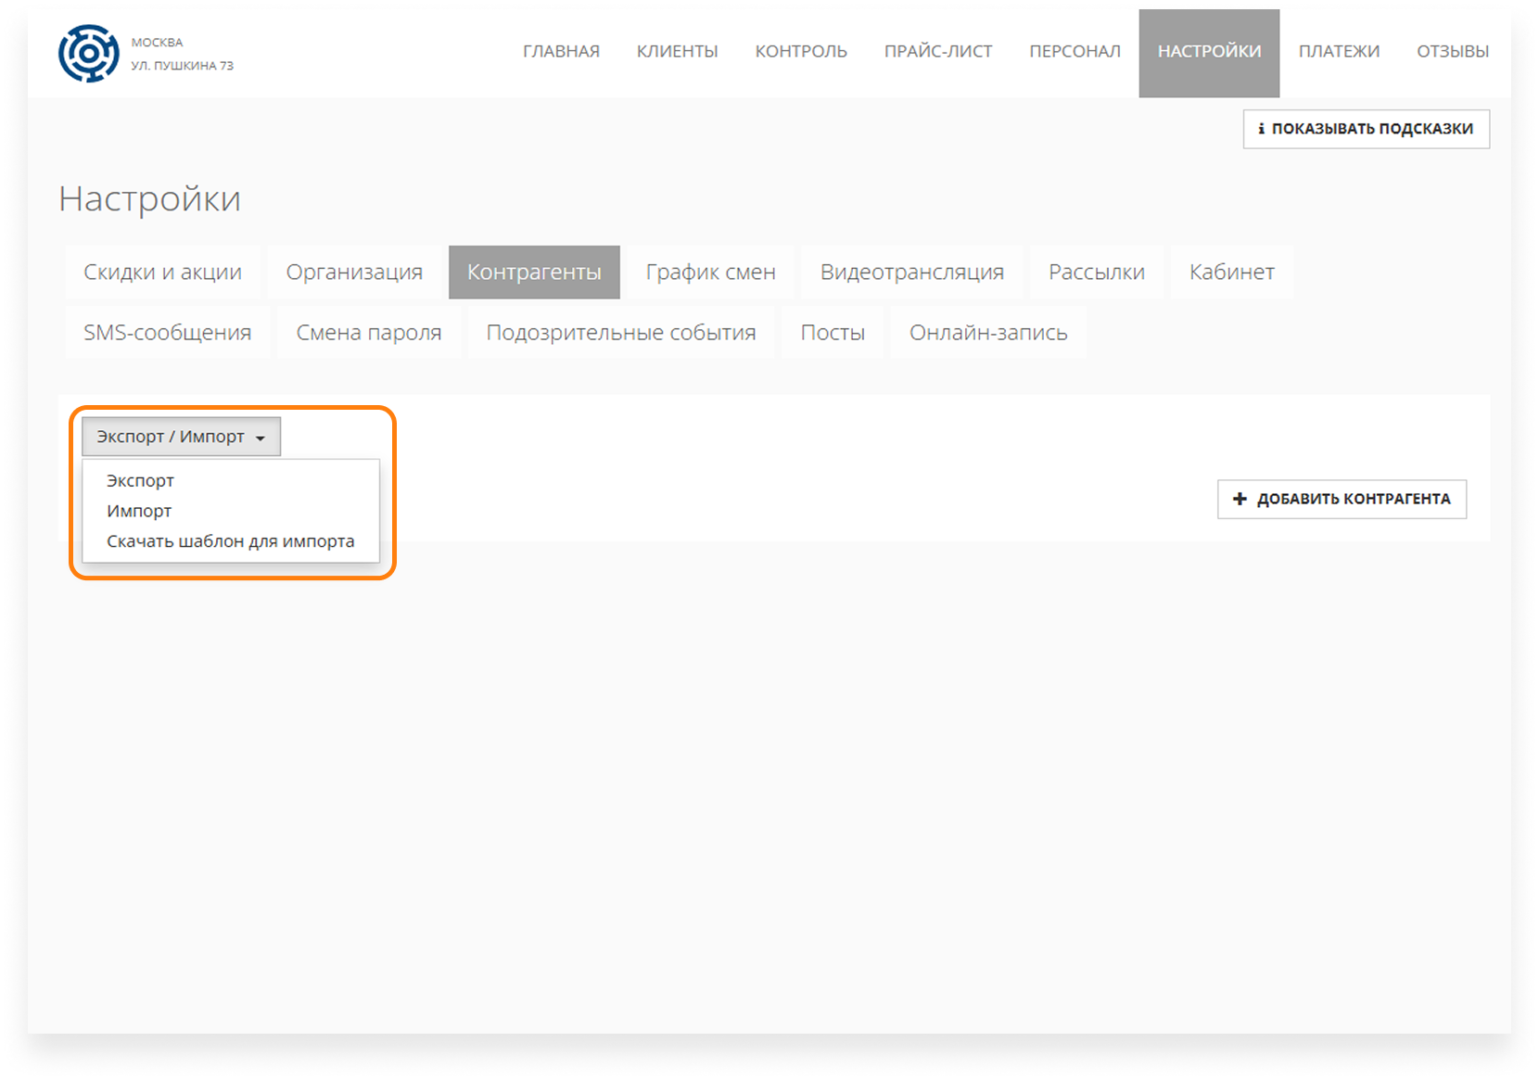
Task: Open the Отзывы navigation item
Action: pyautogui.click(x=1452, y=51)
